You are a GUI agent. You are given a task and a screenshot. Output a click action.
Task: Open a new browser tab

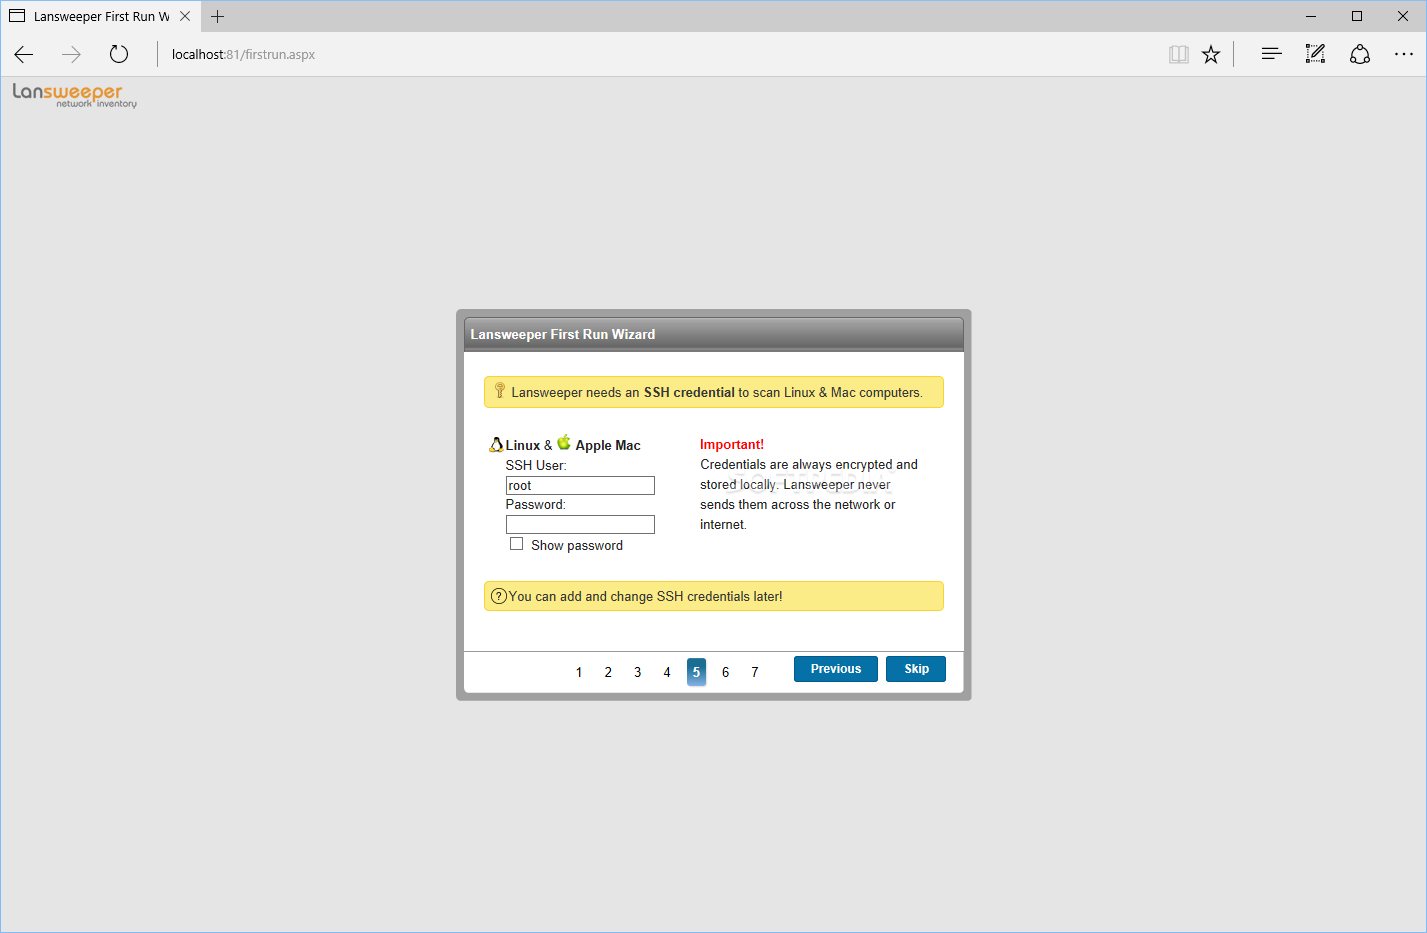click(x=217, y=16)
